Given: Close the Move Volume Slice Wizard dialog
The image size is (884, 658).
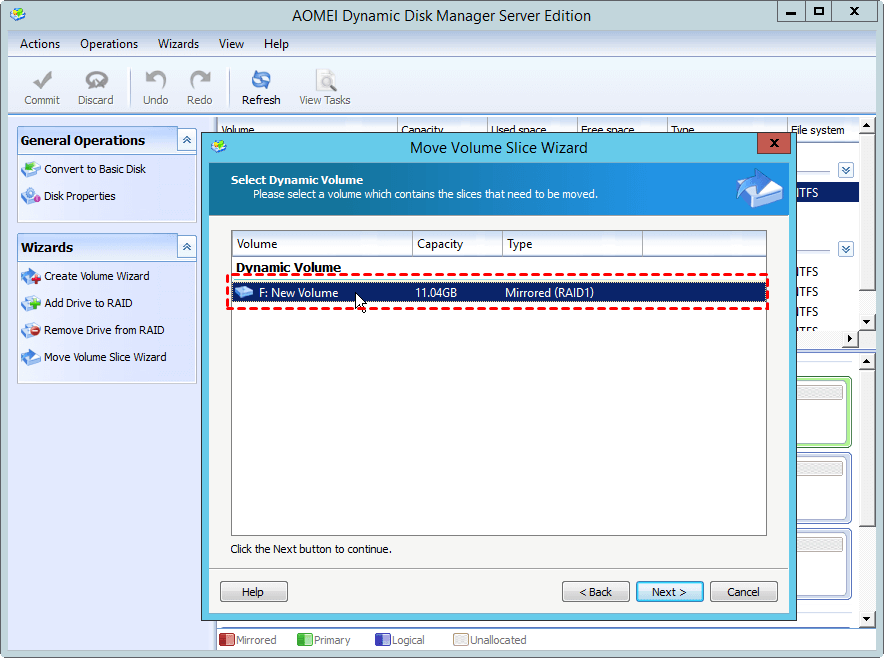Looking at the screenshot, I should (x=774, y=143).
